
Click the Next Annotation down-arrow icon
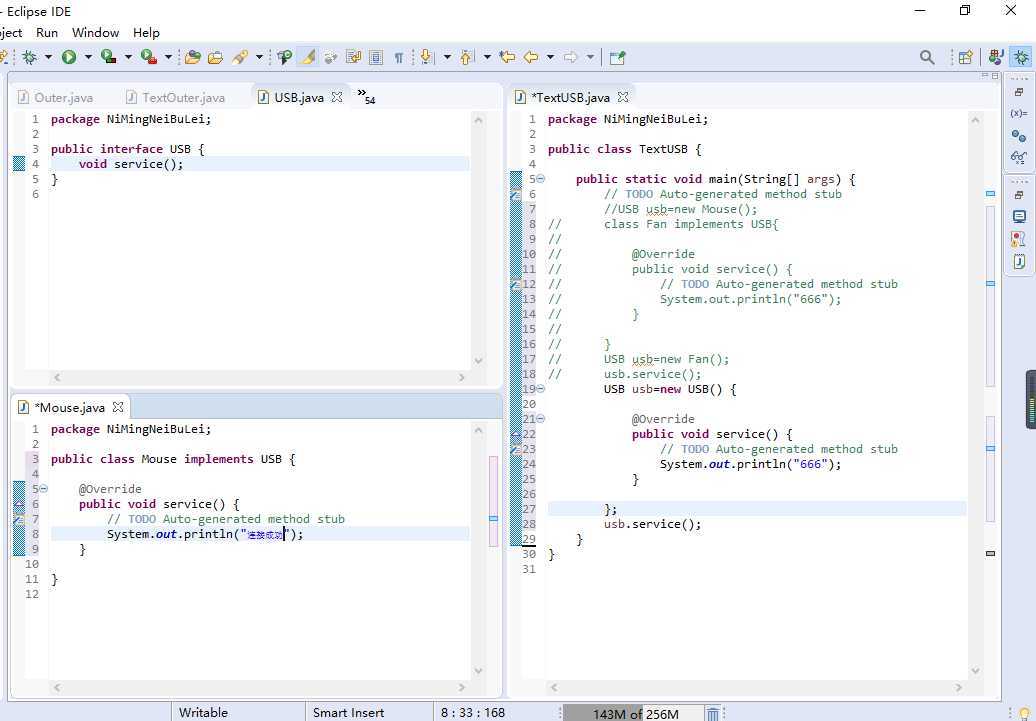(427, 57)
